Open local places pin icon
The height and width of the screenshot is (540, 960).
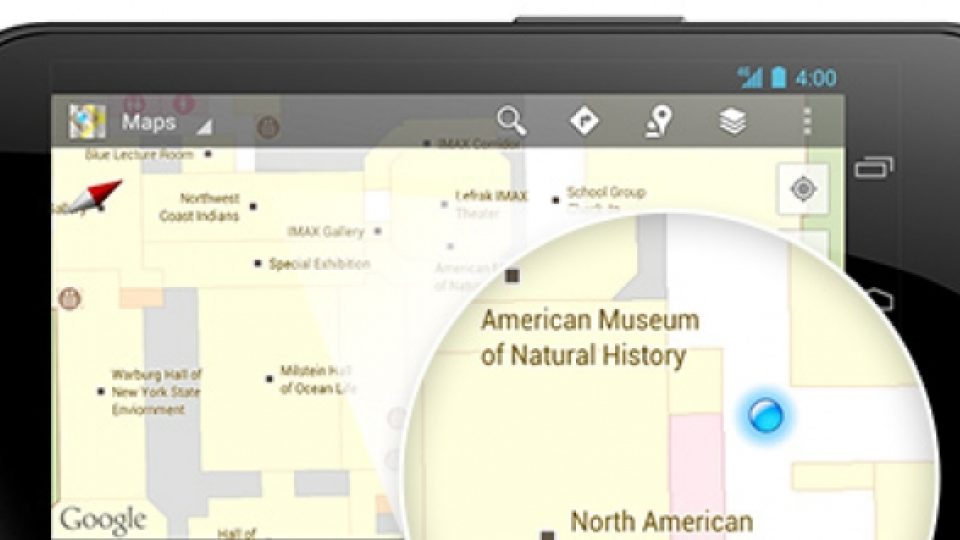[659, 121]
